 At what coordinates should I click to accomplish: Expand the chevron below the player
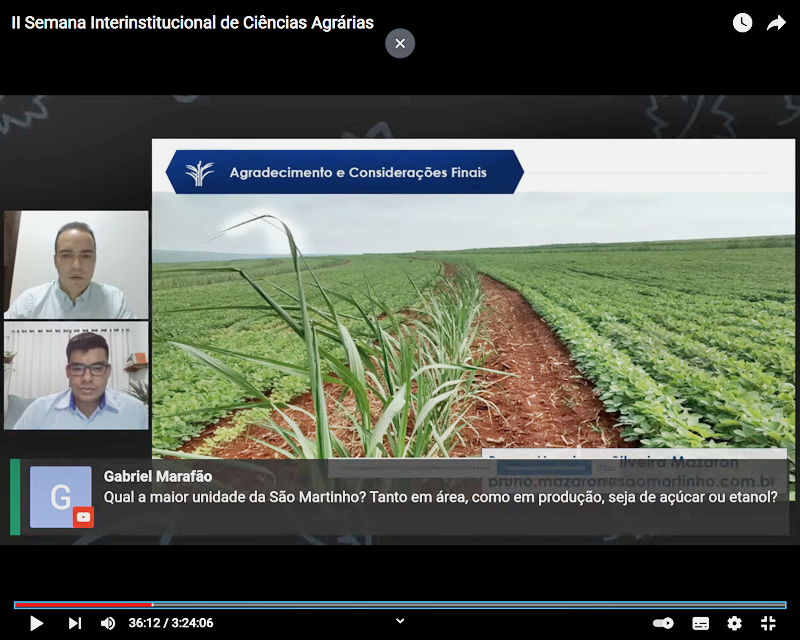tap(400, 621)
